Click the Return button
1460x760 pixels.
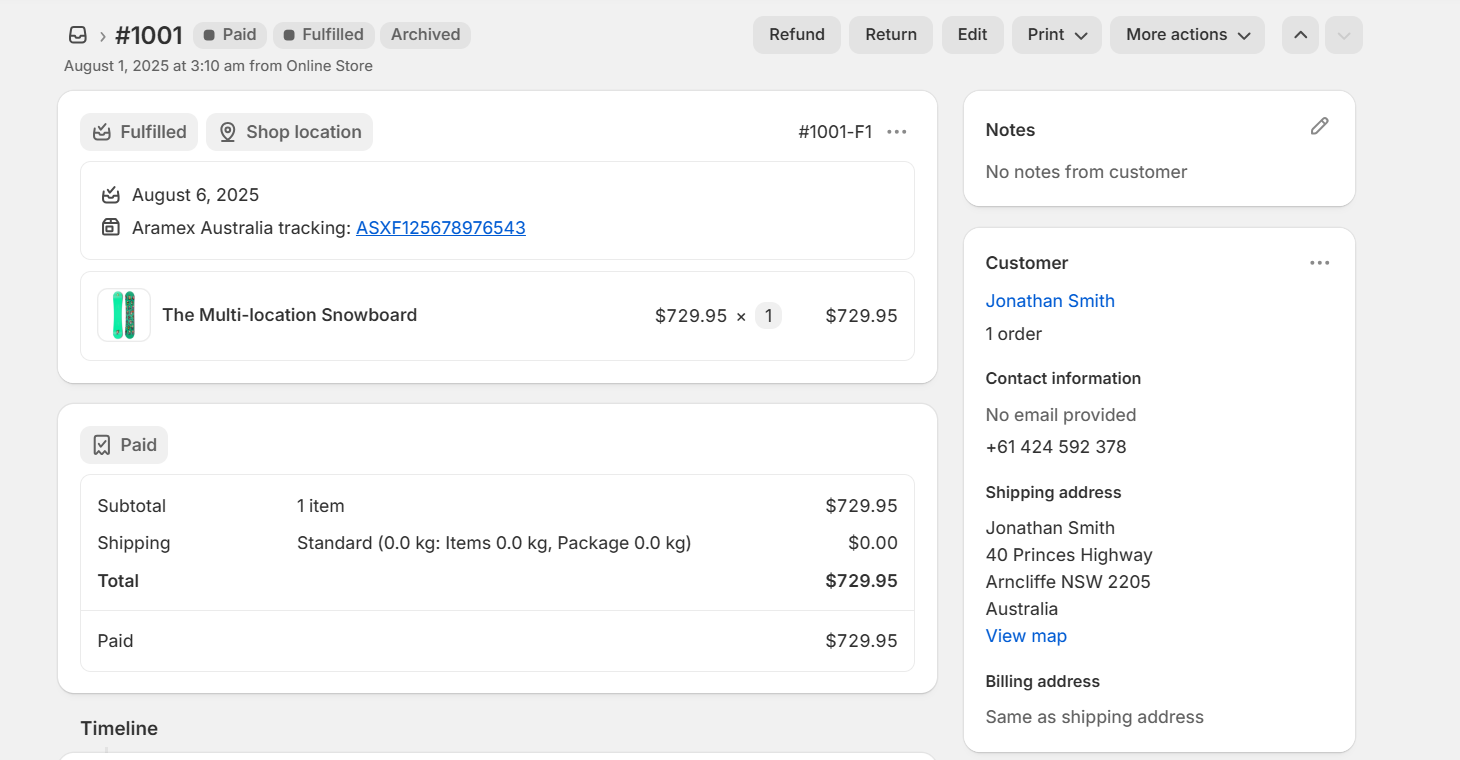[890, 35]
